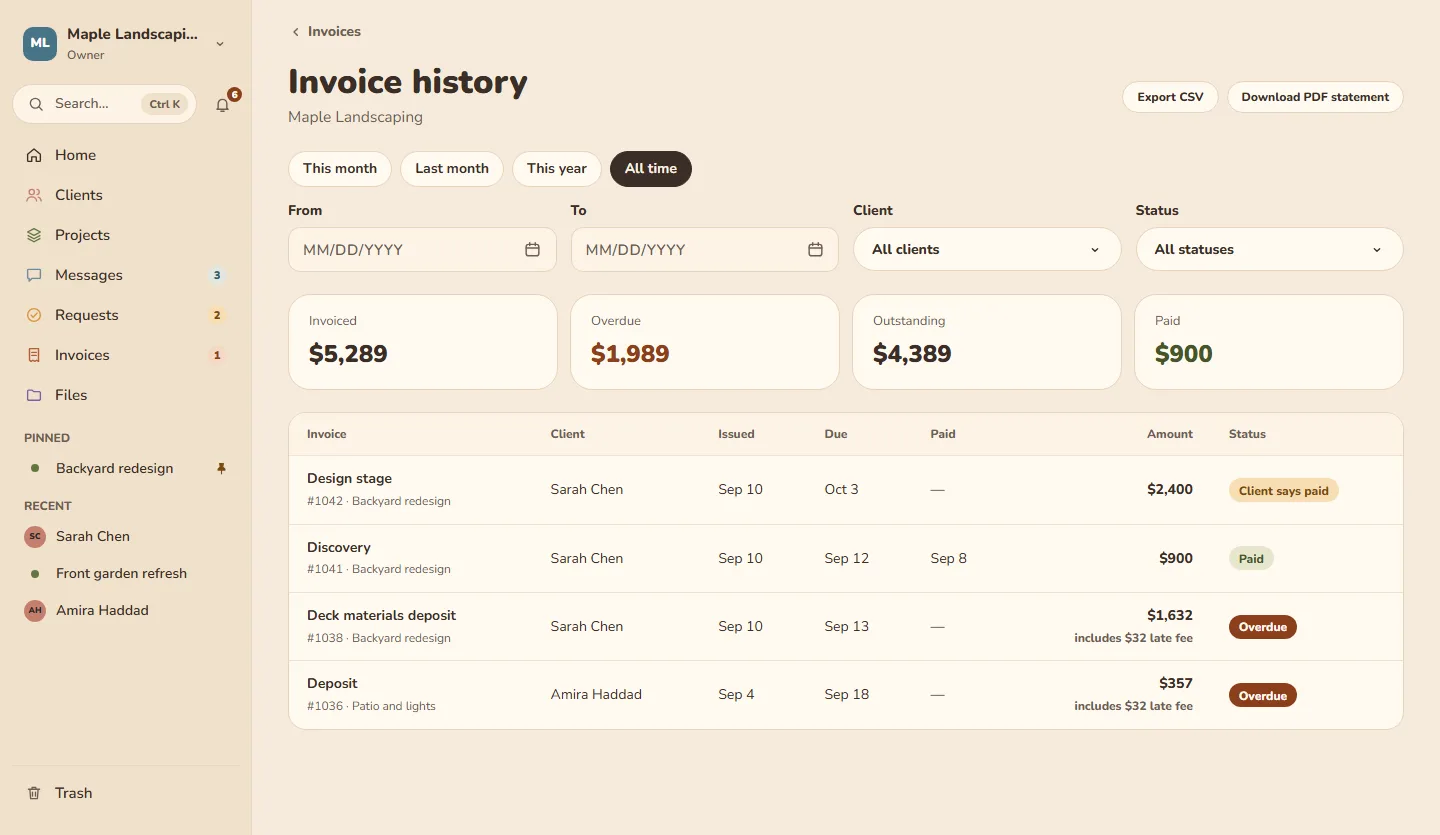Select the Last month filter
The height and width of the screenshot is (835, 1440).
coord(452,168)
